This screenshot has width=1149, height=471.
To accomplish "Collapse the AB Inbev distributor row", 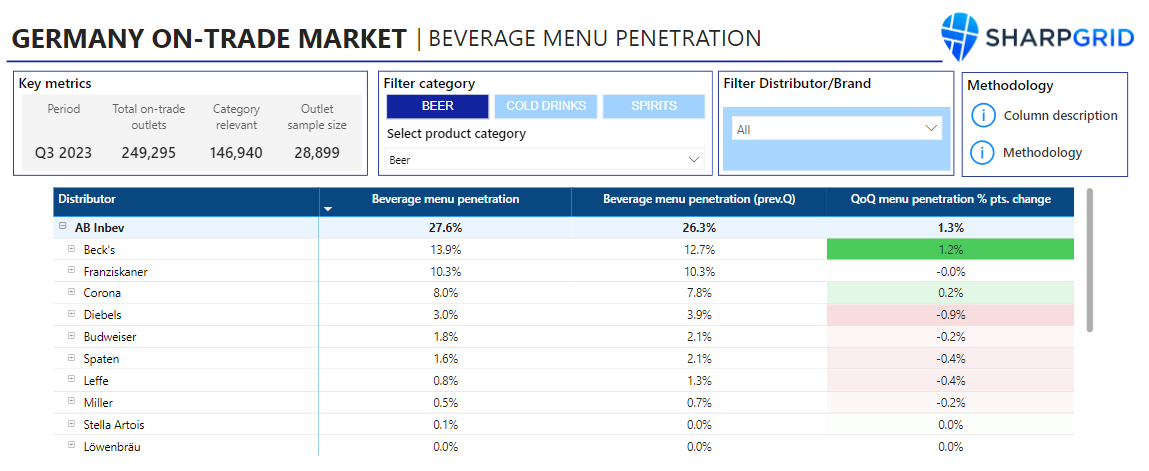I will point(63,227).
